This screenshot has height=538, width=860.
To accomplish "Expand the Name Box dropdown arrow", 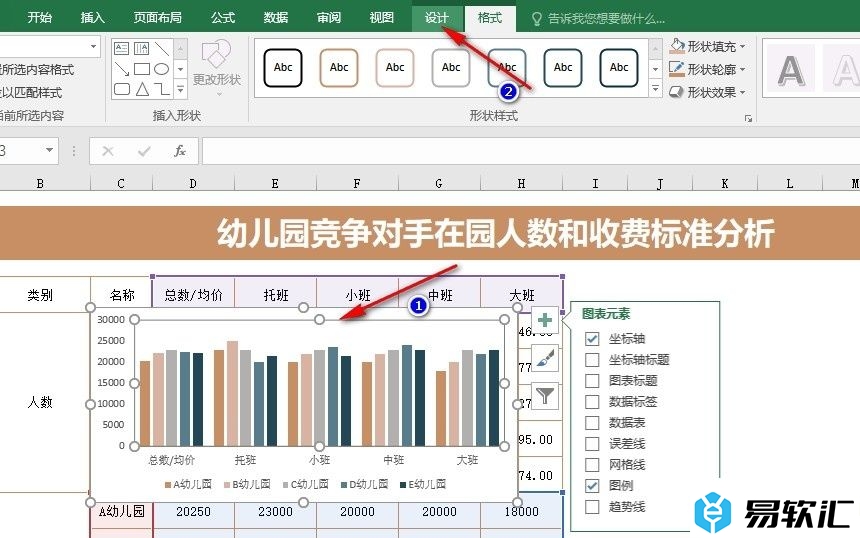I will pos(49,150).
